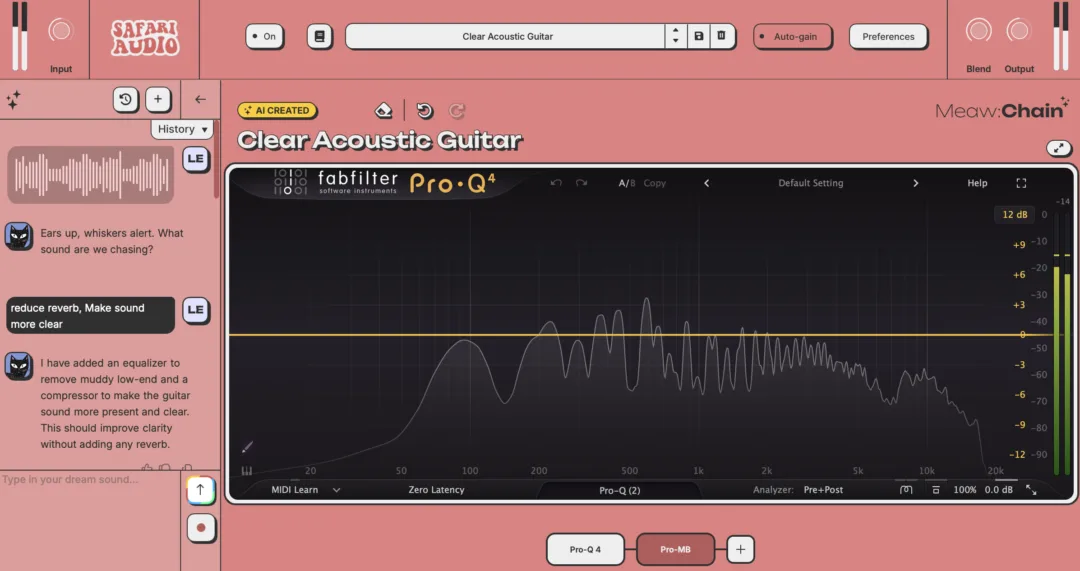The image size is (1080, 571).
Task: Open the Pro-Q Help menu
Action: click(977, 183)
